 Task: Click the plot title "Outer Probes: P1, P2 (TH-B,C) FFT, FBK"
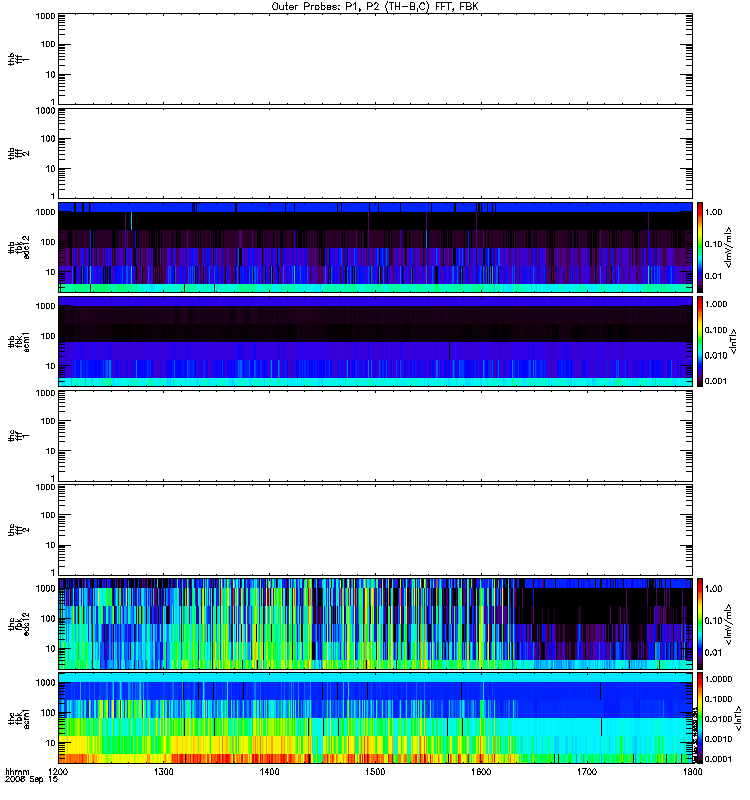[x=375, y=7]
